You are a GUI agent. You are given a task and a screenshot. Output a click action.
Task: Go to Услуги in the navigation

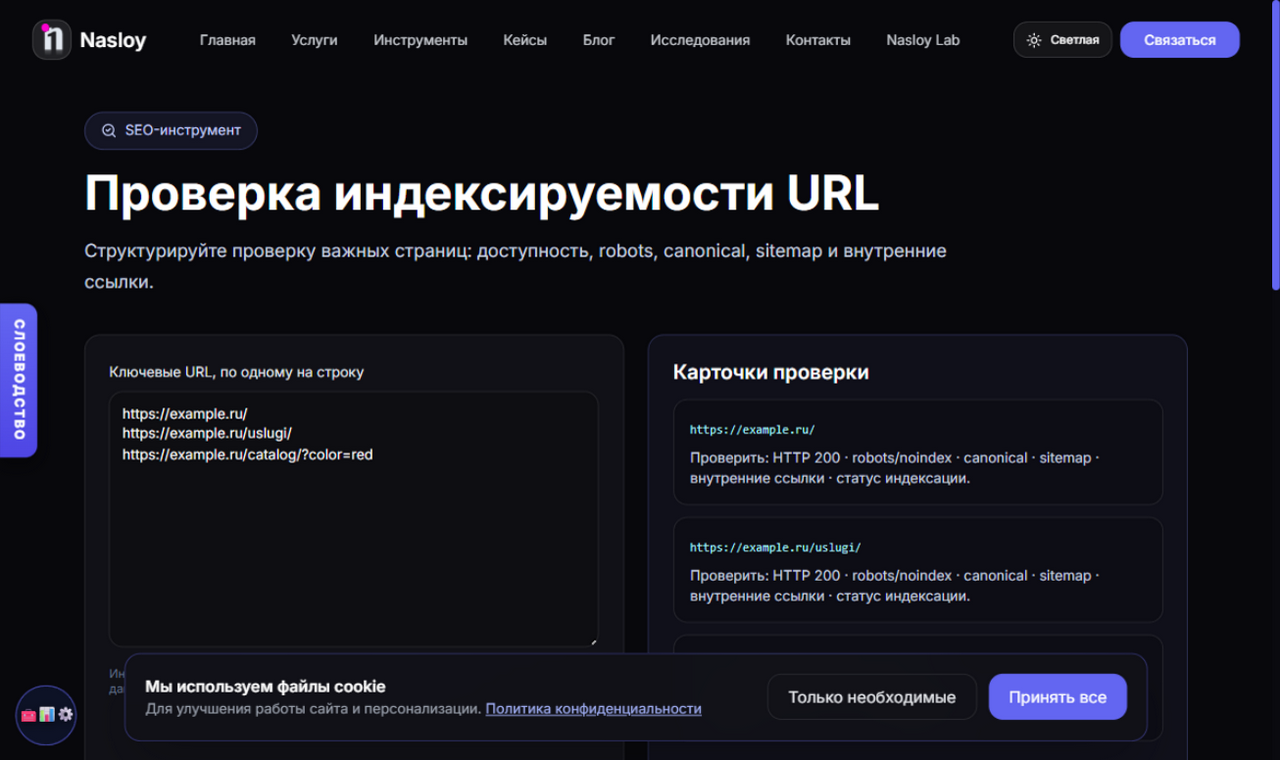coord(314,40)
